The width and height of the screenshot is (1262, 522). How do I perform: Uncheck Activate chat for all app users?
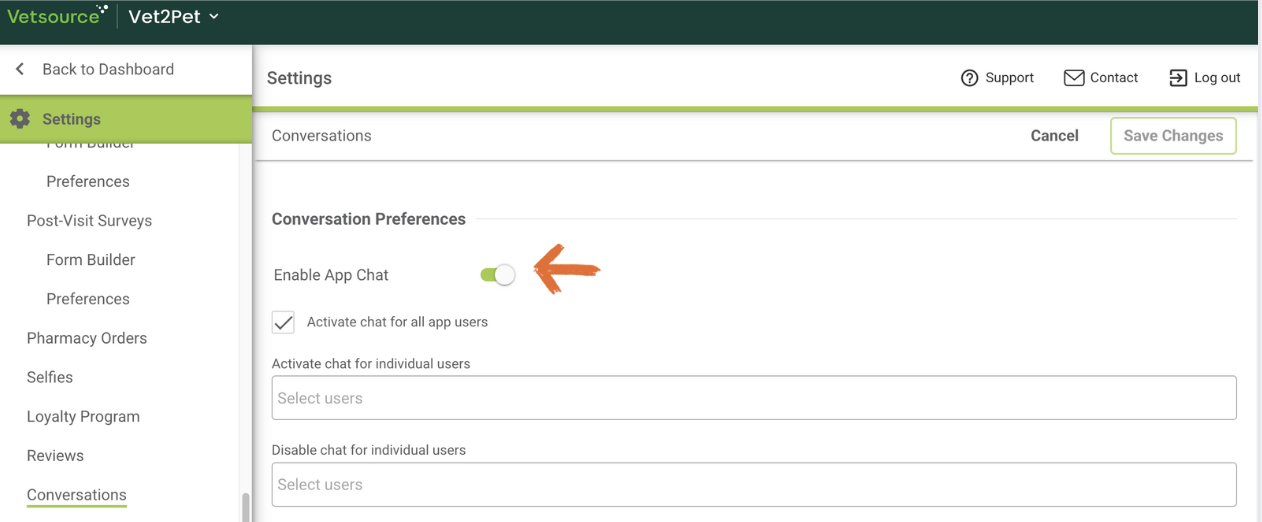click(x=284, y=322)
